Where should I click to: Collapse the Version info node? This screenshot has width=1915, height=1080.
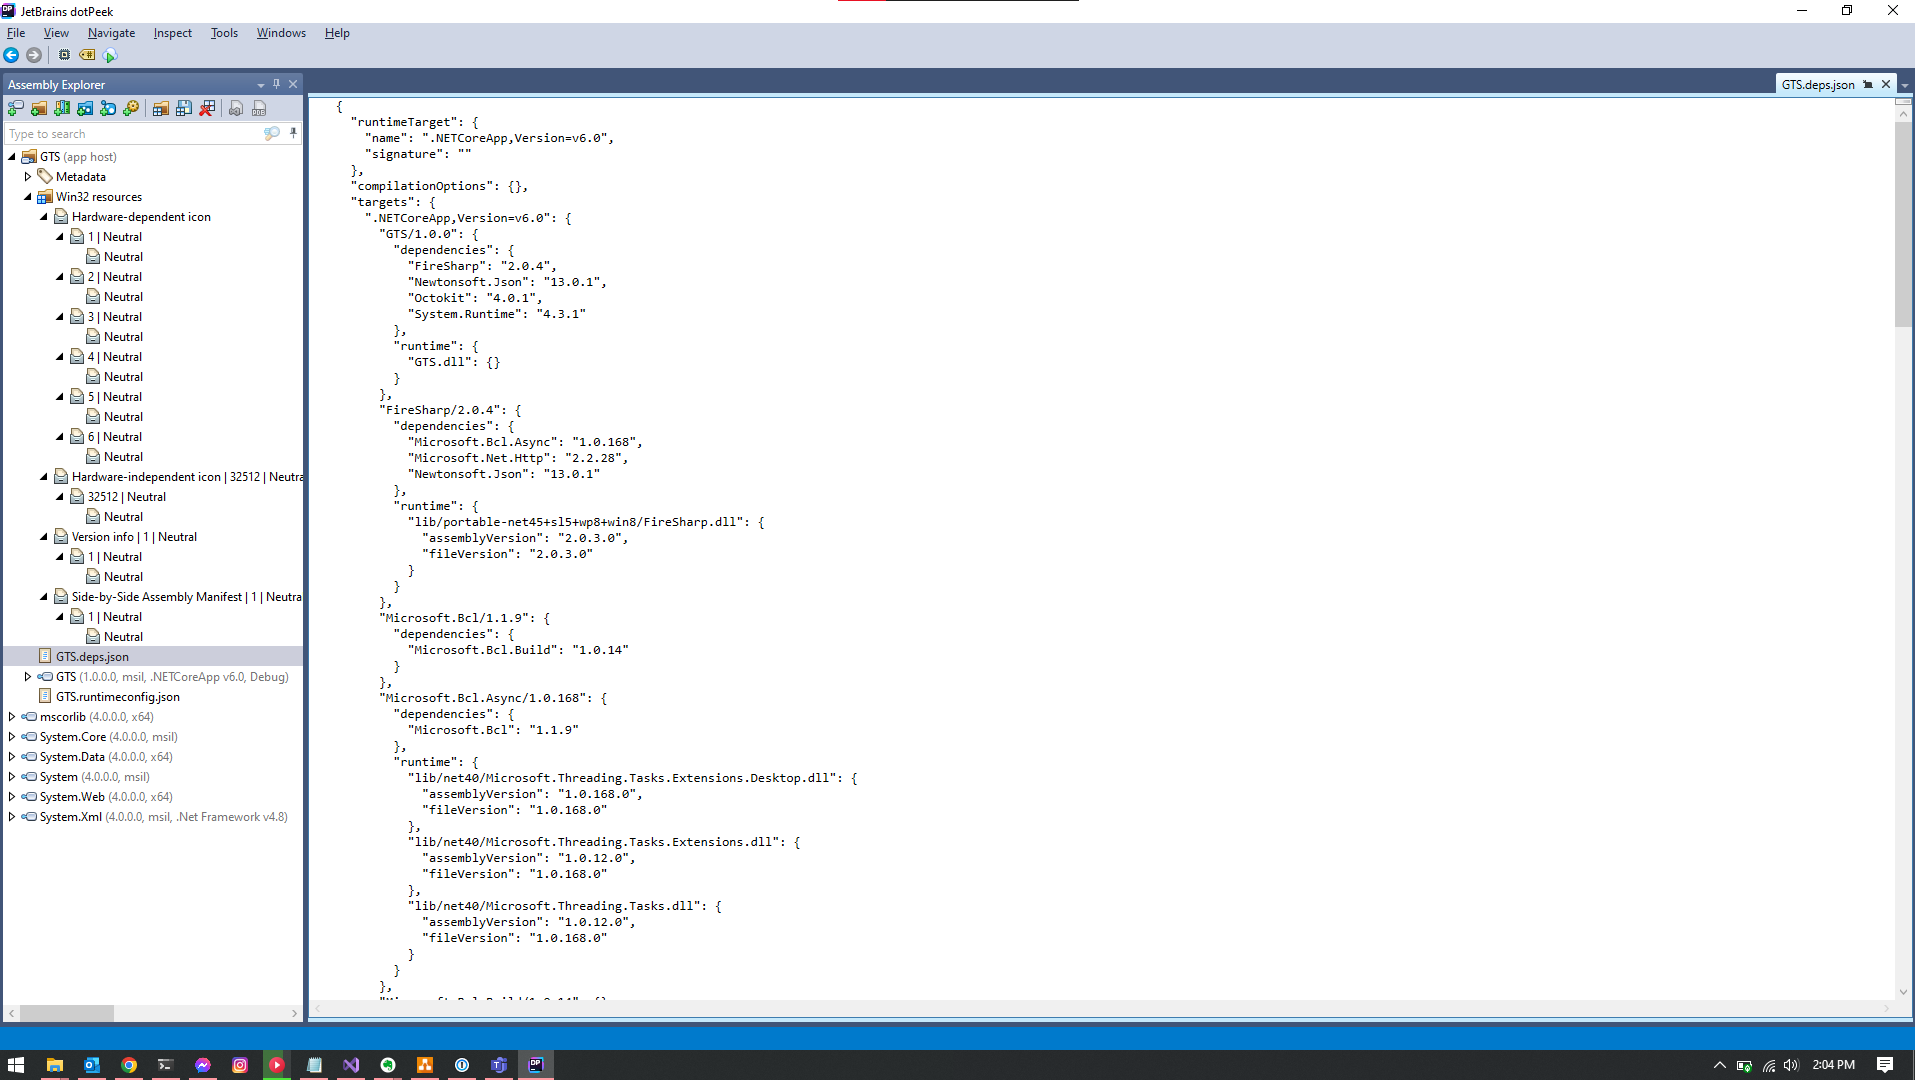point(44,537)
